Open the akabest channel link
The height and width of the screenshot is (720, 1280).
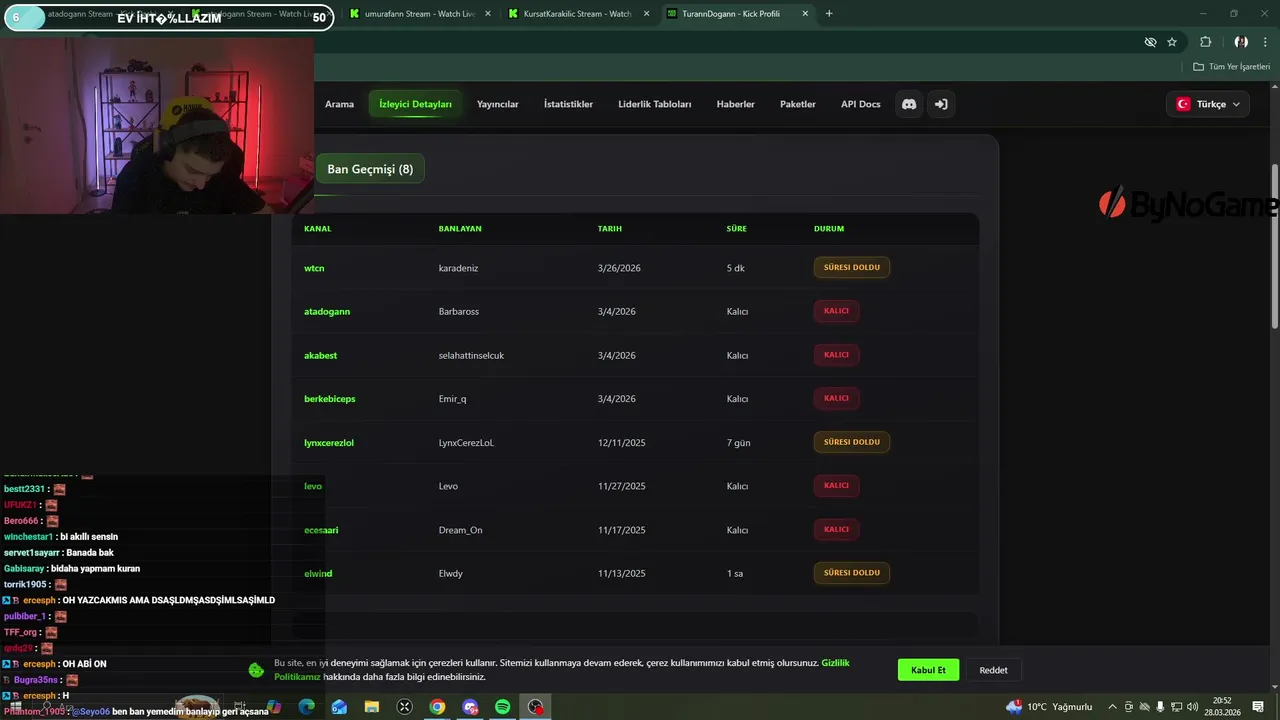[x=321, y=355]
